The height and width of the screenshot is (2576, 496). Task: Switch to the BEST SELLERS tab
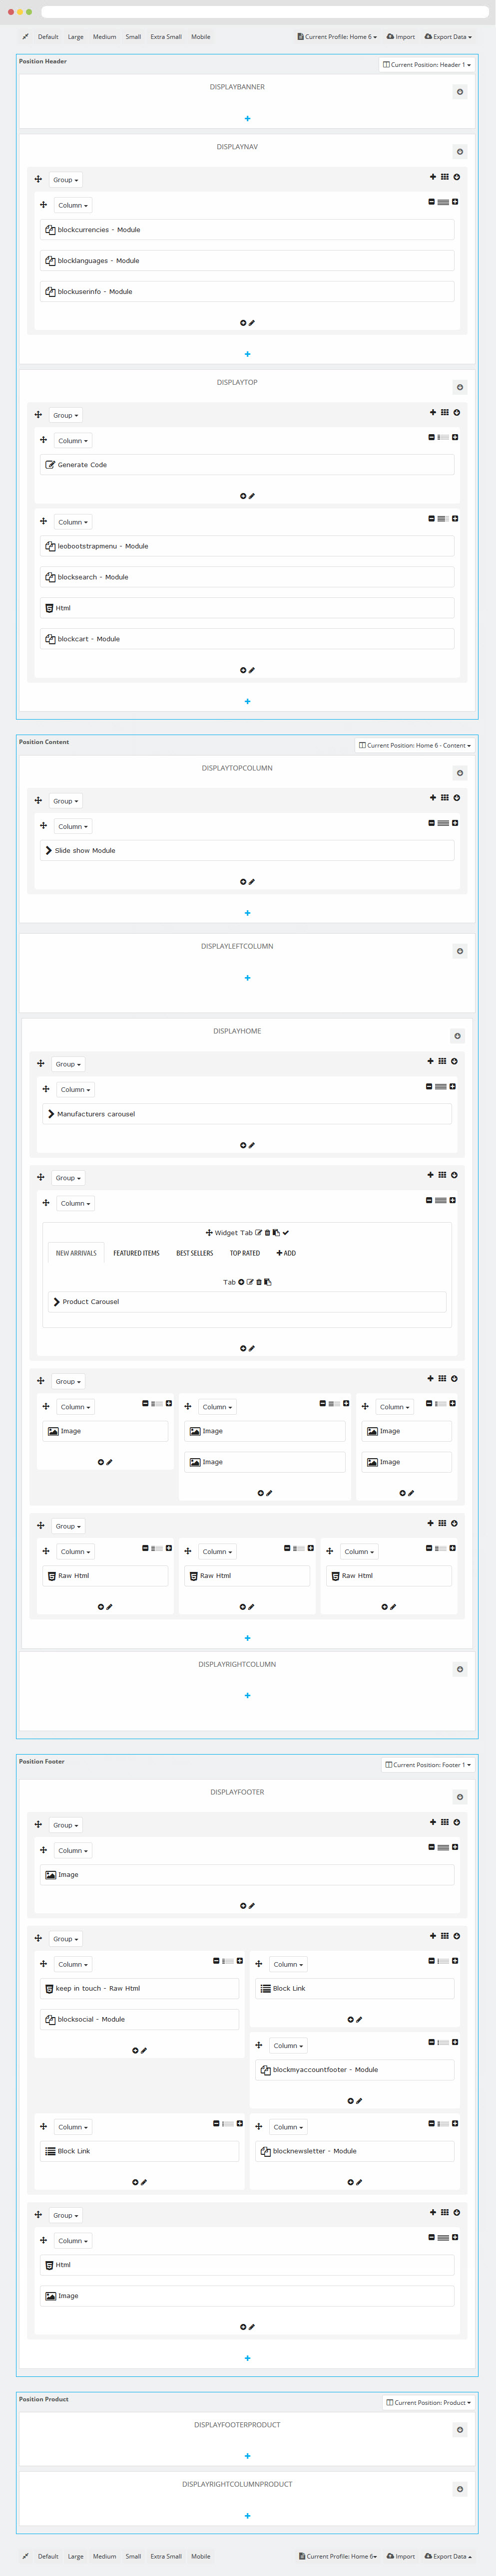[x=195, y=1253]
